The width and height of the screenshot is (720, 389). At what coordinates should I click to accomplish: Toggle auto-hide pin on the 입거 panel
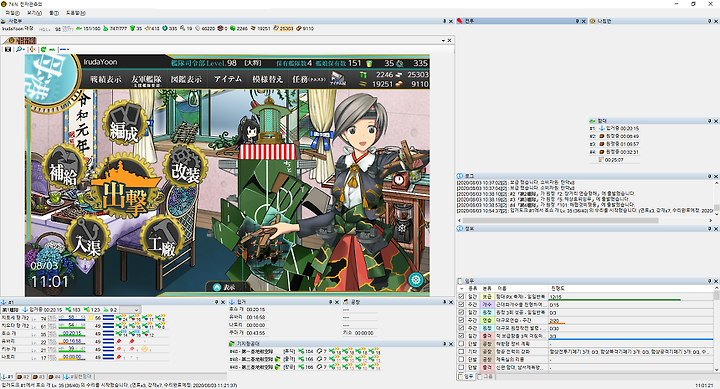click(331, 302)
